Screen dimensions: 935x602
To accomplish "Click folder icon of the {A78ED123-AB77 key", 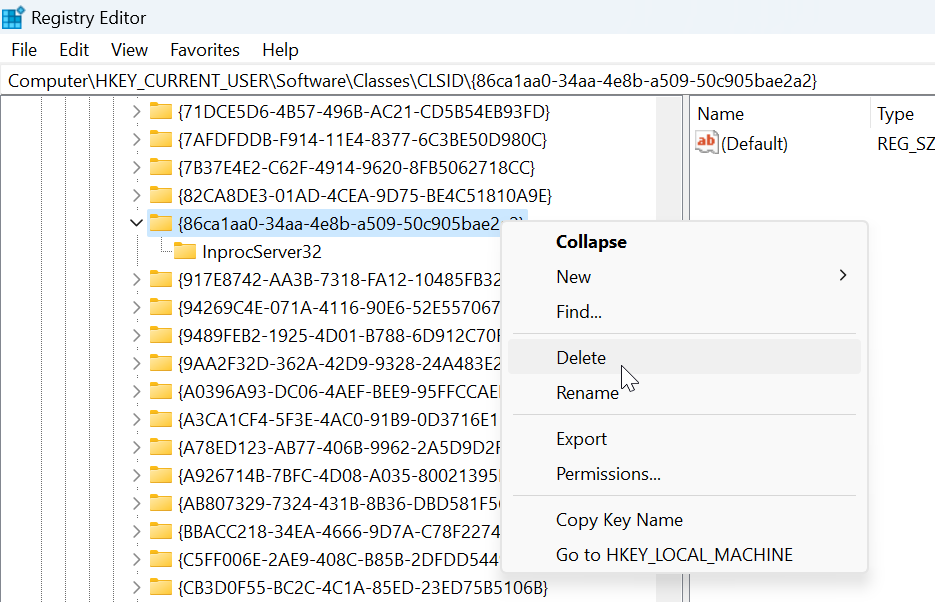I will pos(160,447).
